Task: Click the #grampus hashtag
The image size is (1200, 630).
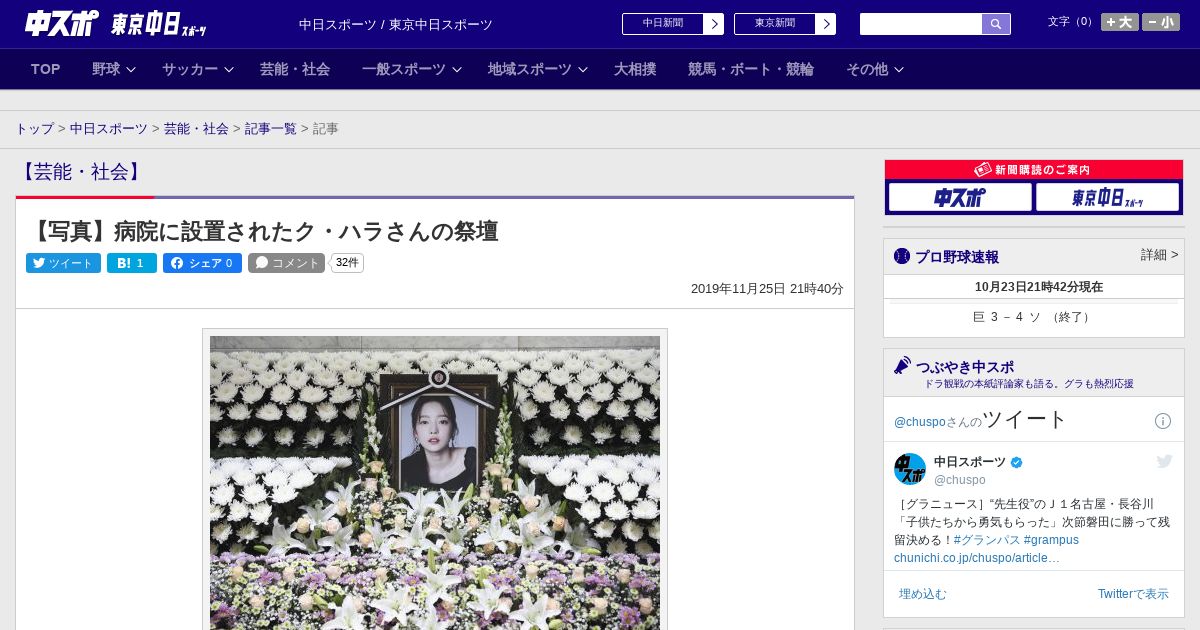Action: [x=1051, y=540]
